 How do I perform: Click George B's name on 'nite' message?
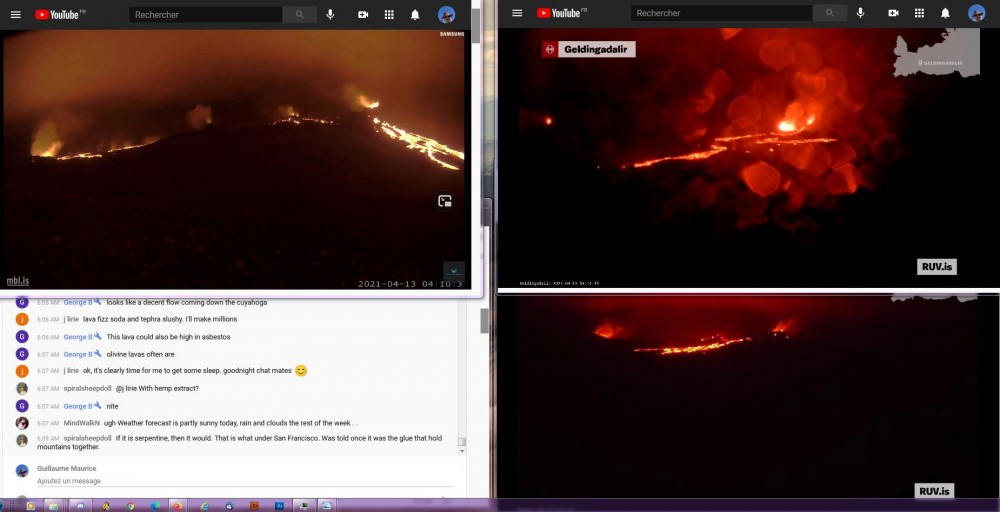77,406
